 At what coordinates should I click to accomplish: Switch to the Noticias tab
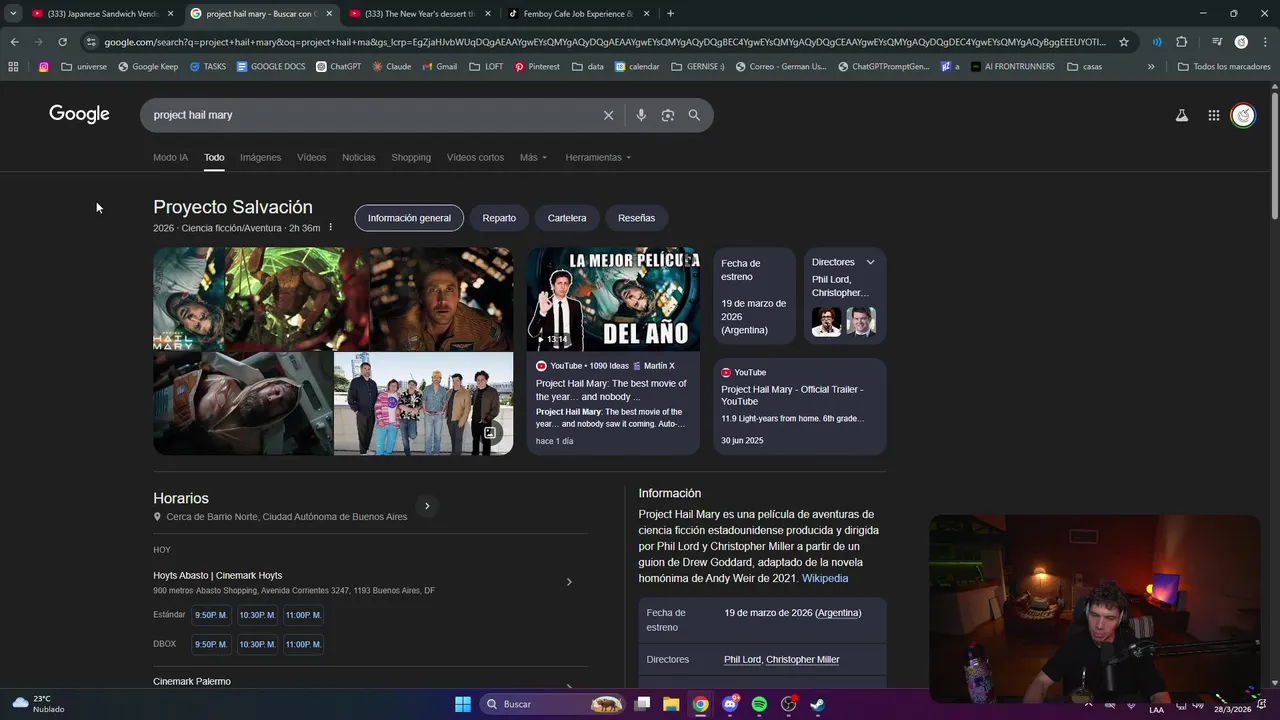click(359, 157)
